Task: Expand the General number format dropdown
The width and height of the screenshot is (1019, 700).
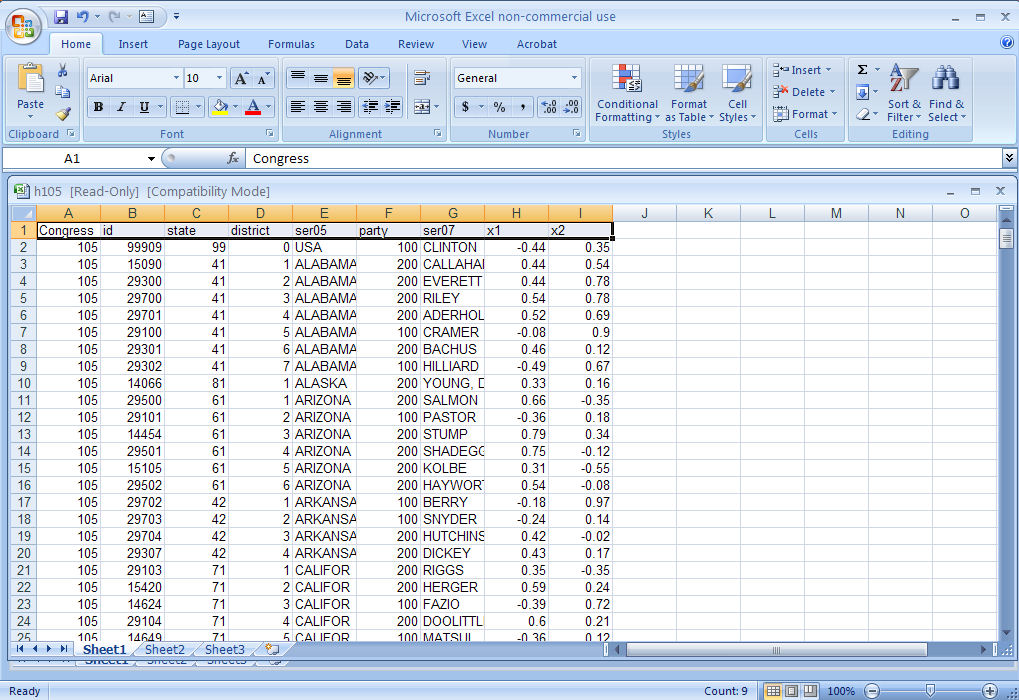Action: [x=574, y=78]
